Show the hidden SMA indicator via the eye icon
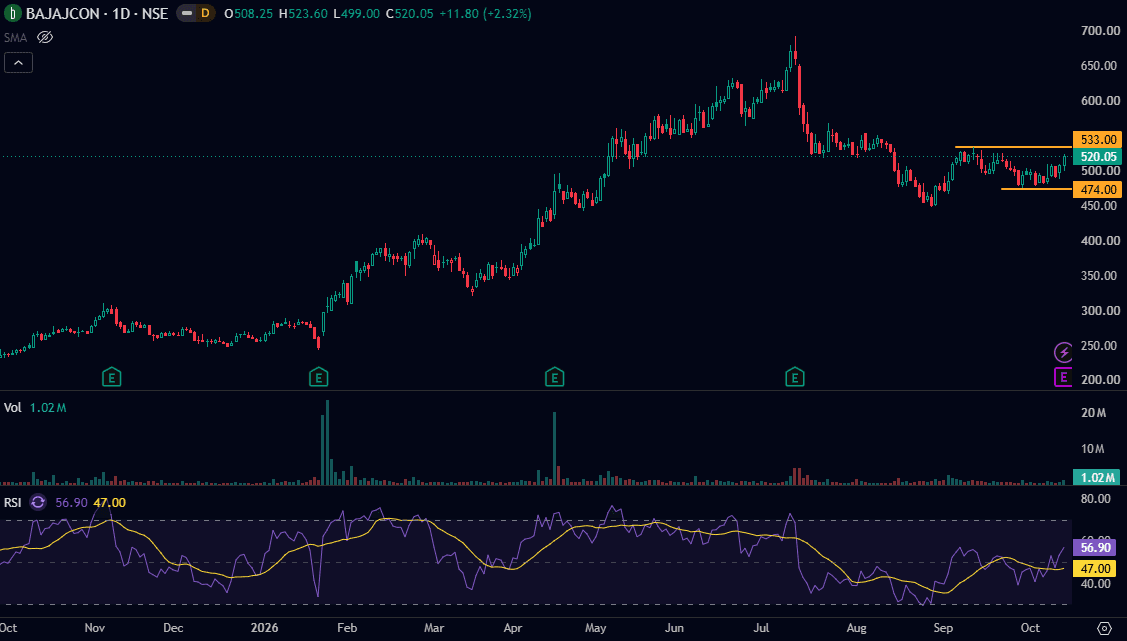Viewport: 1127px width, 641px height. [45, 37]
